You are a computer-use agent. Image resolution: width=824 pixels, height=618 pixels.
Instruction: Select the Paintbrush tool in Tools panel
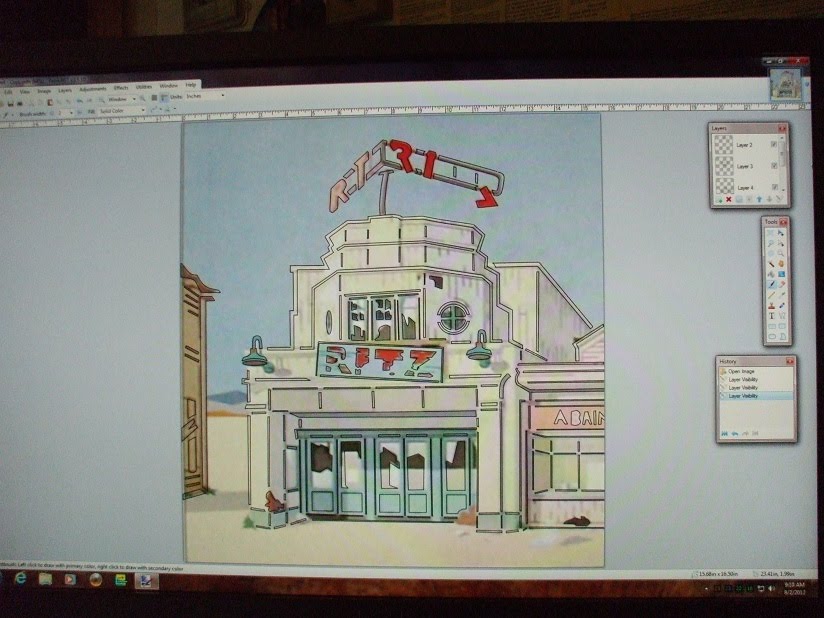pos(771,284)
